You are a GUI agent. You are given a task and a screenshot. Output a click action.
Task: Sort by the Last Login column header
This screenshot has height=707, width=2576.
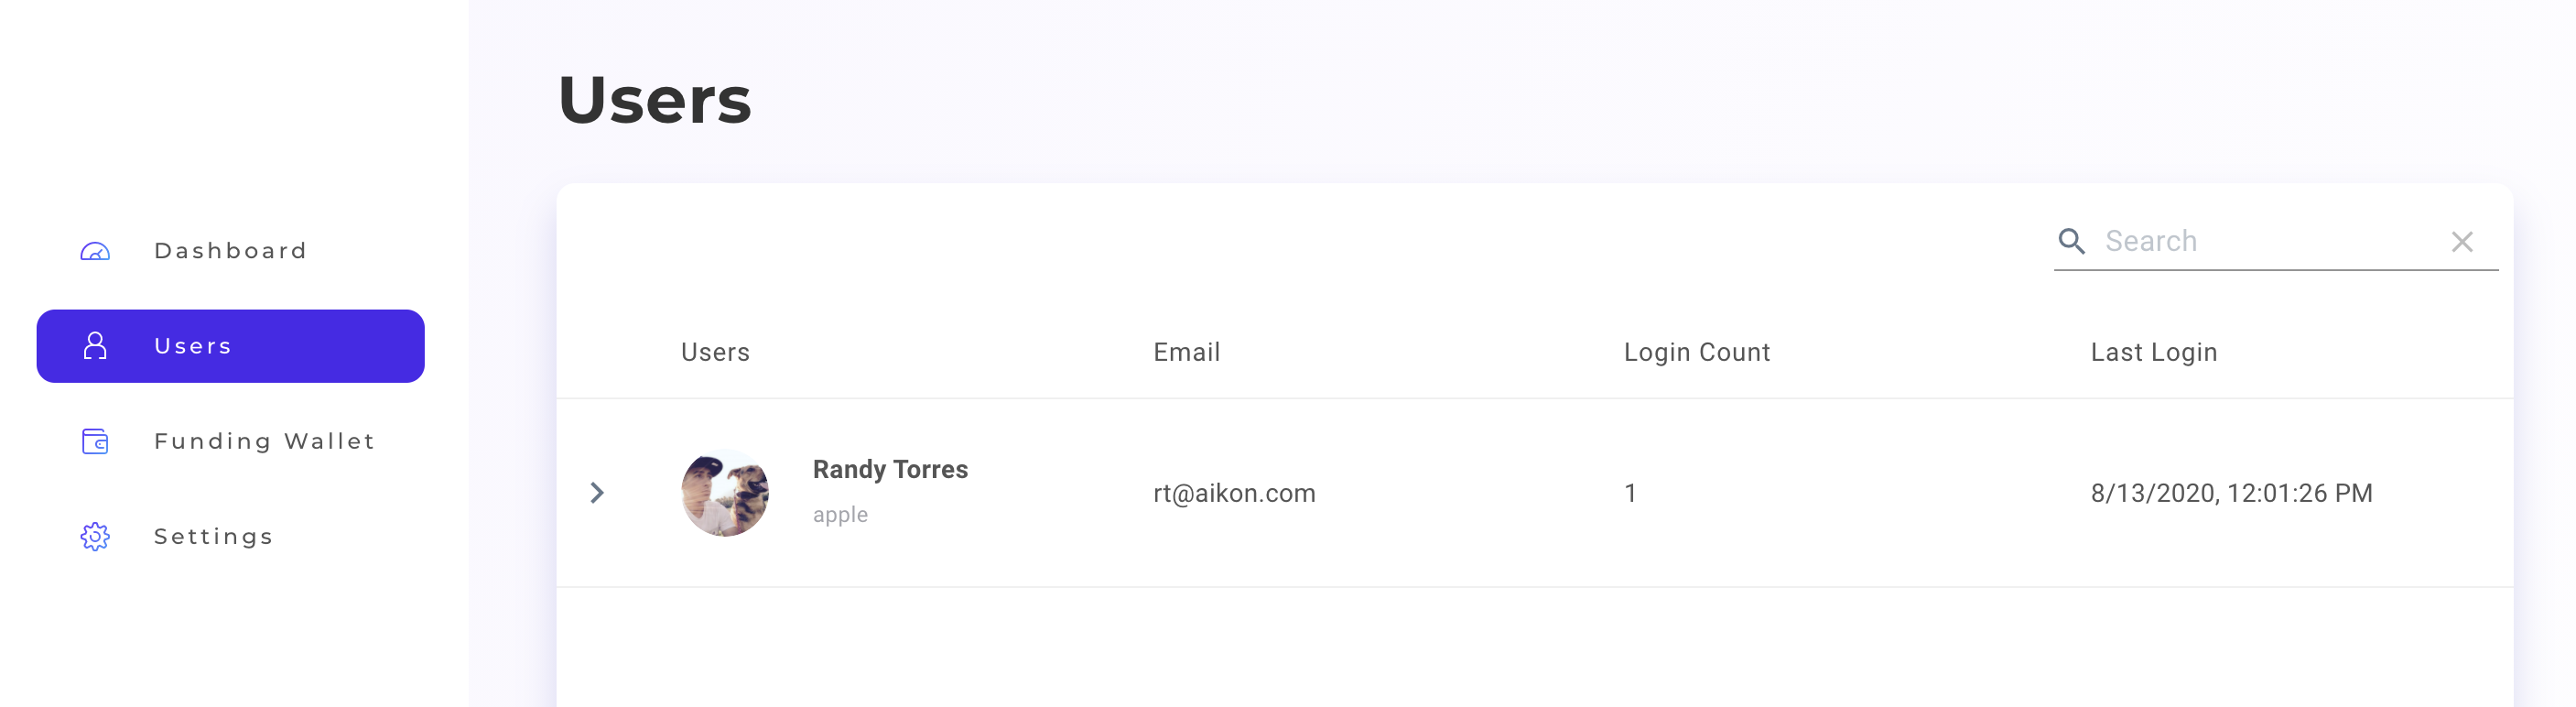[x=2154, y=352]
